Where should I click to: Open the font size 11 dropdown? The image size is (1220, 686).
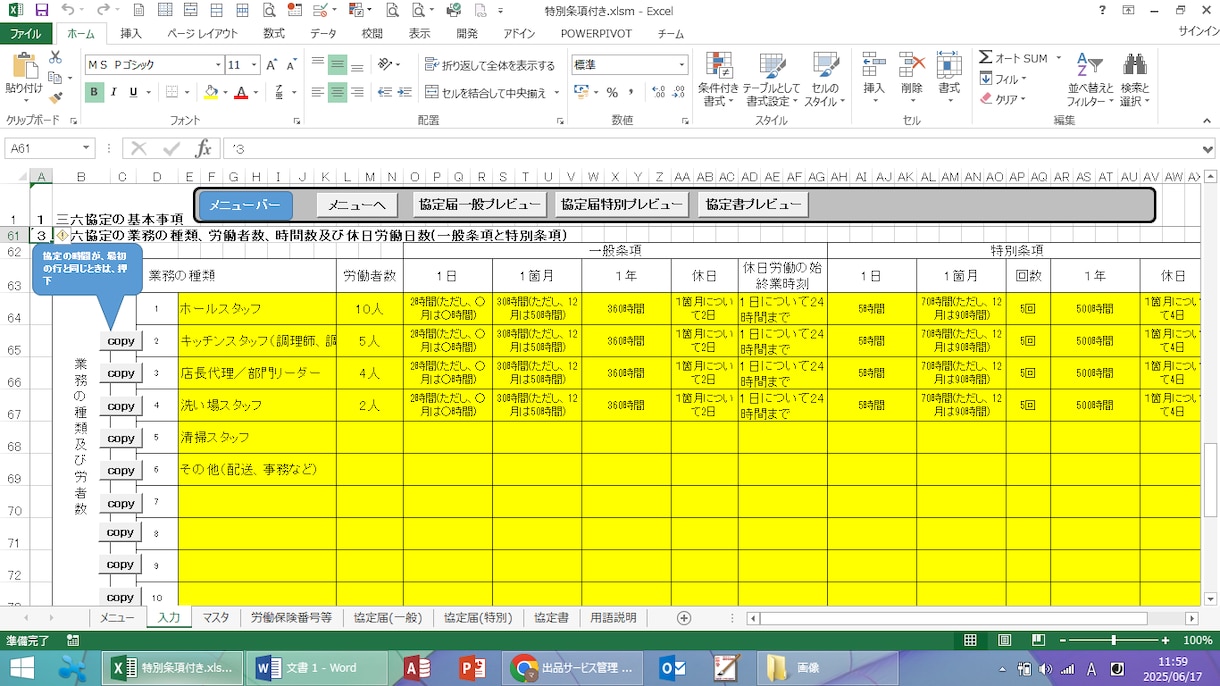point(254,65)
